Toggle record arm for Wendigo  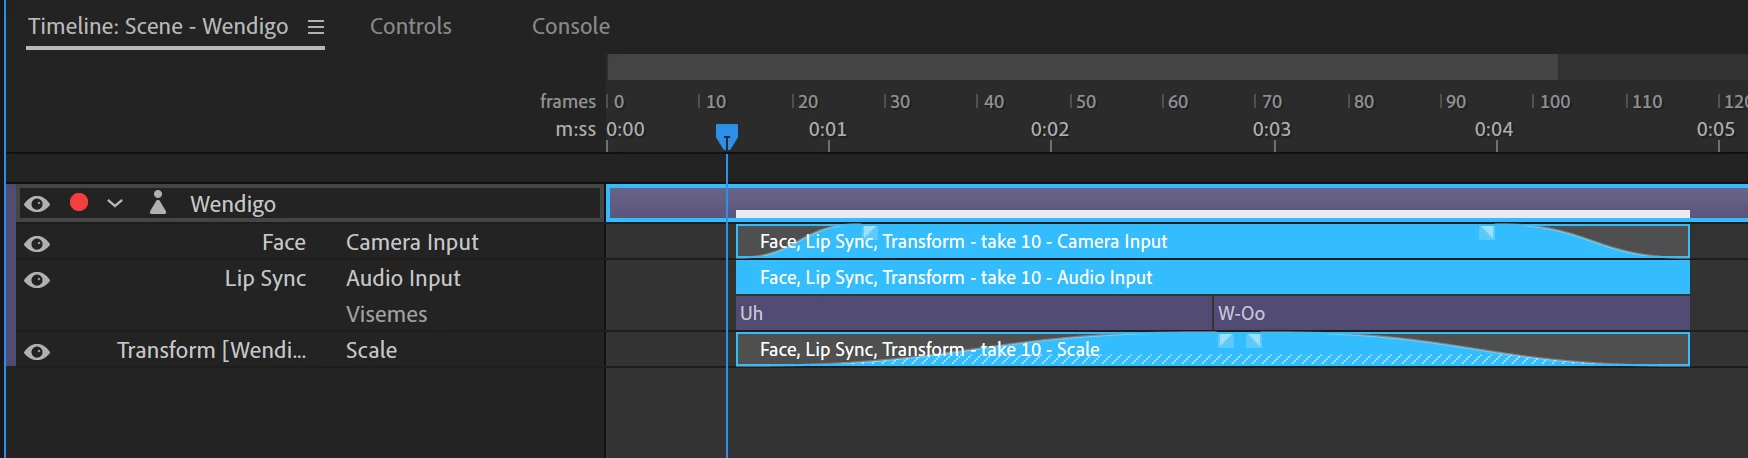point(79,203)
